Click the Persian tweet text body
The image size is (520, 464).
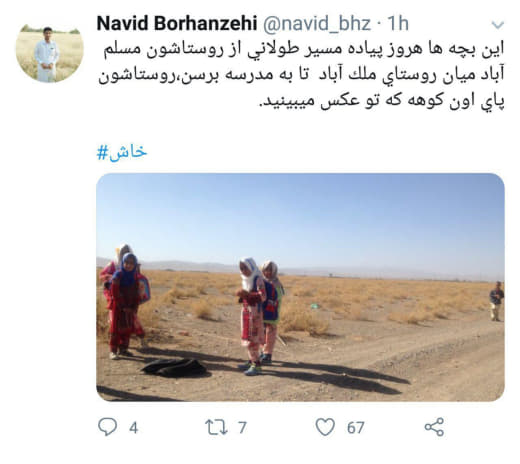coord(301,75)
